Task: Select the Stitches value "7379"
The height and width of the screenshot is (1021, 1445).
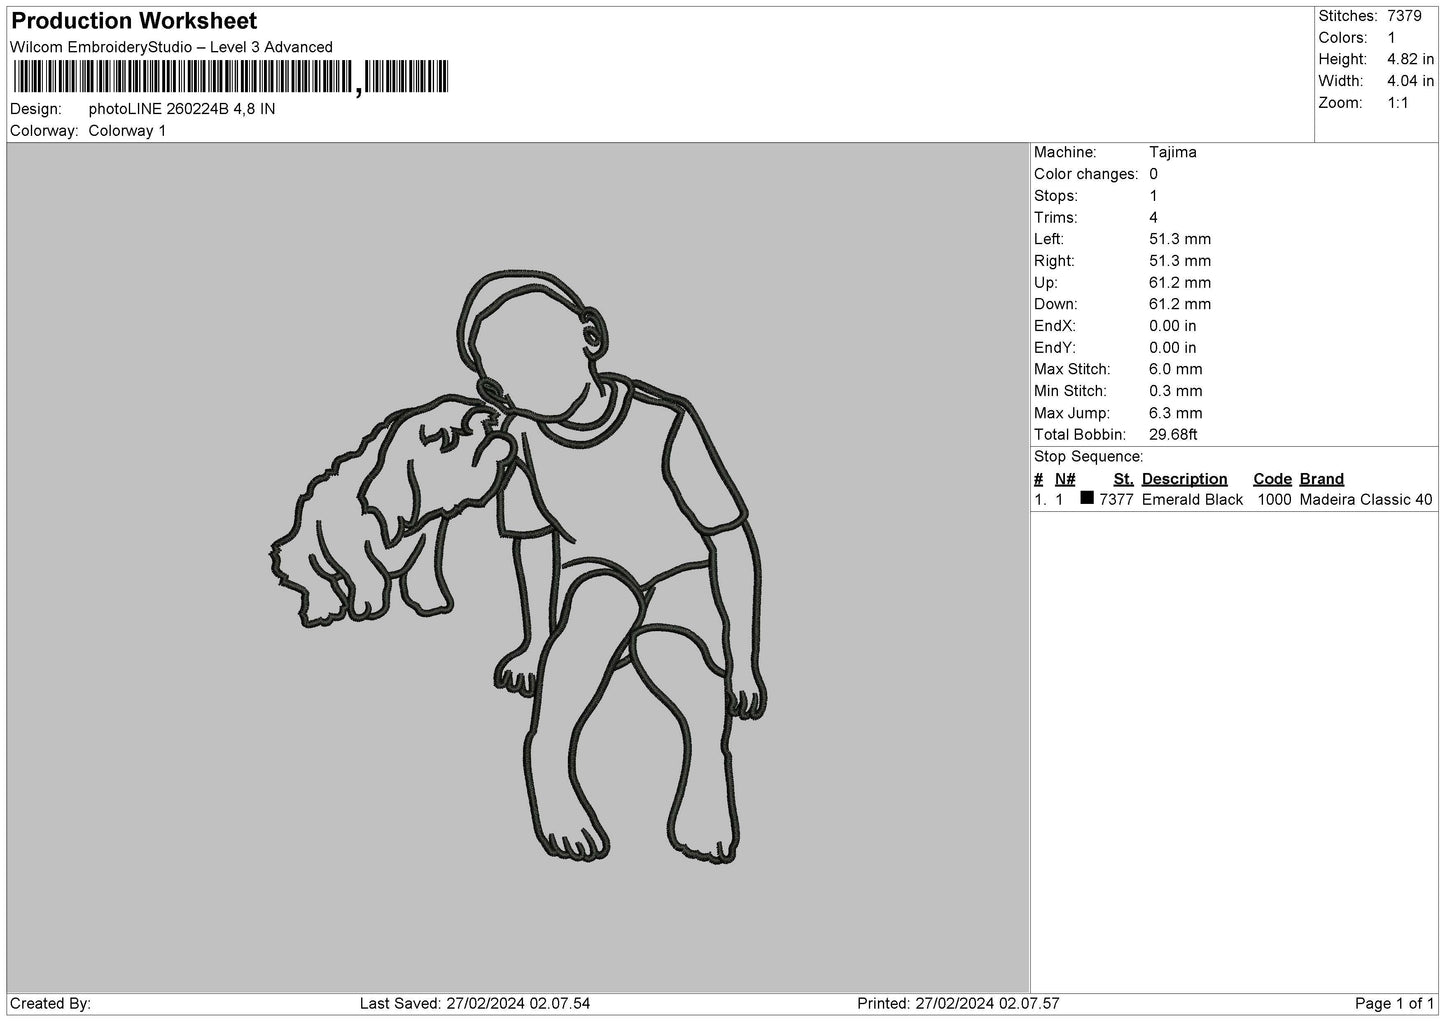Action: tap(1404, 16)
